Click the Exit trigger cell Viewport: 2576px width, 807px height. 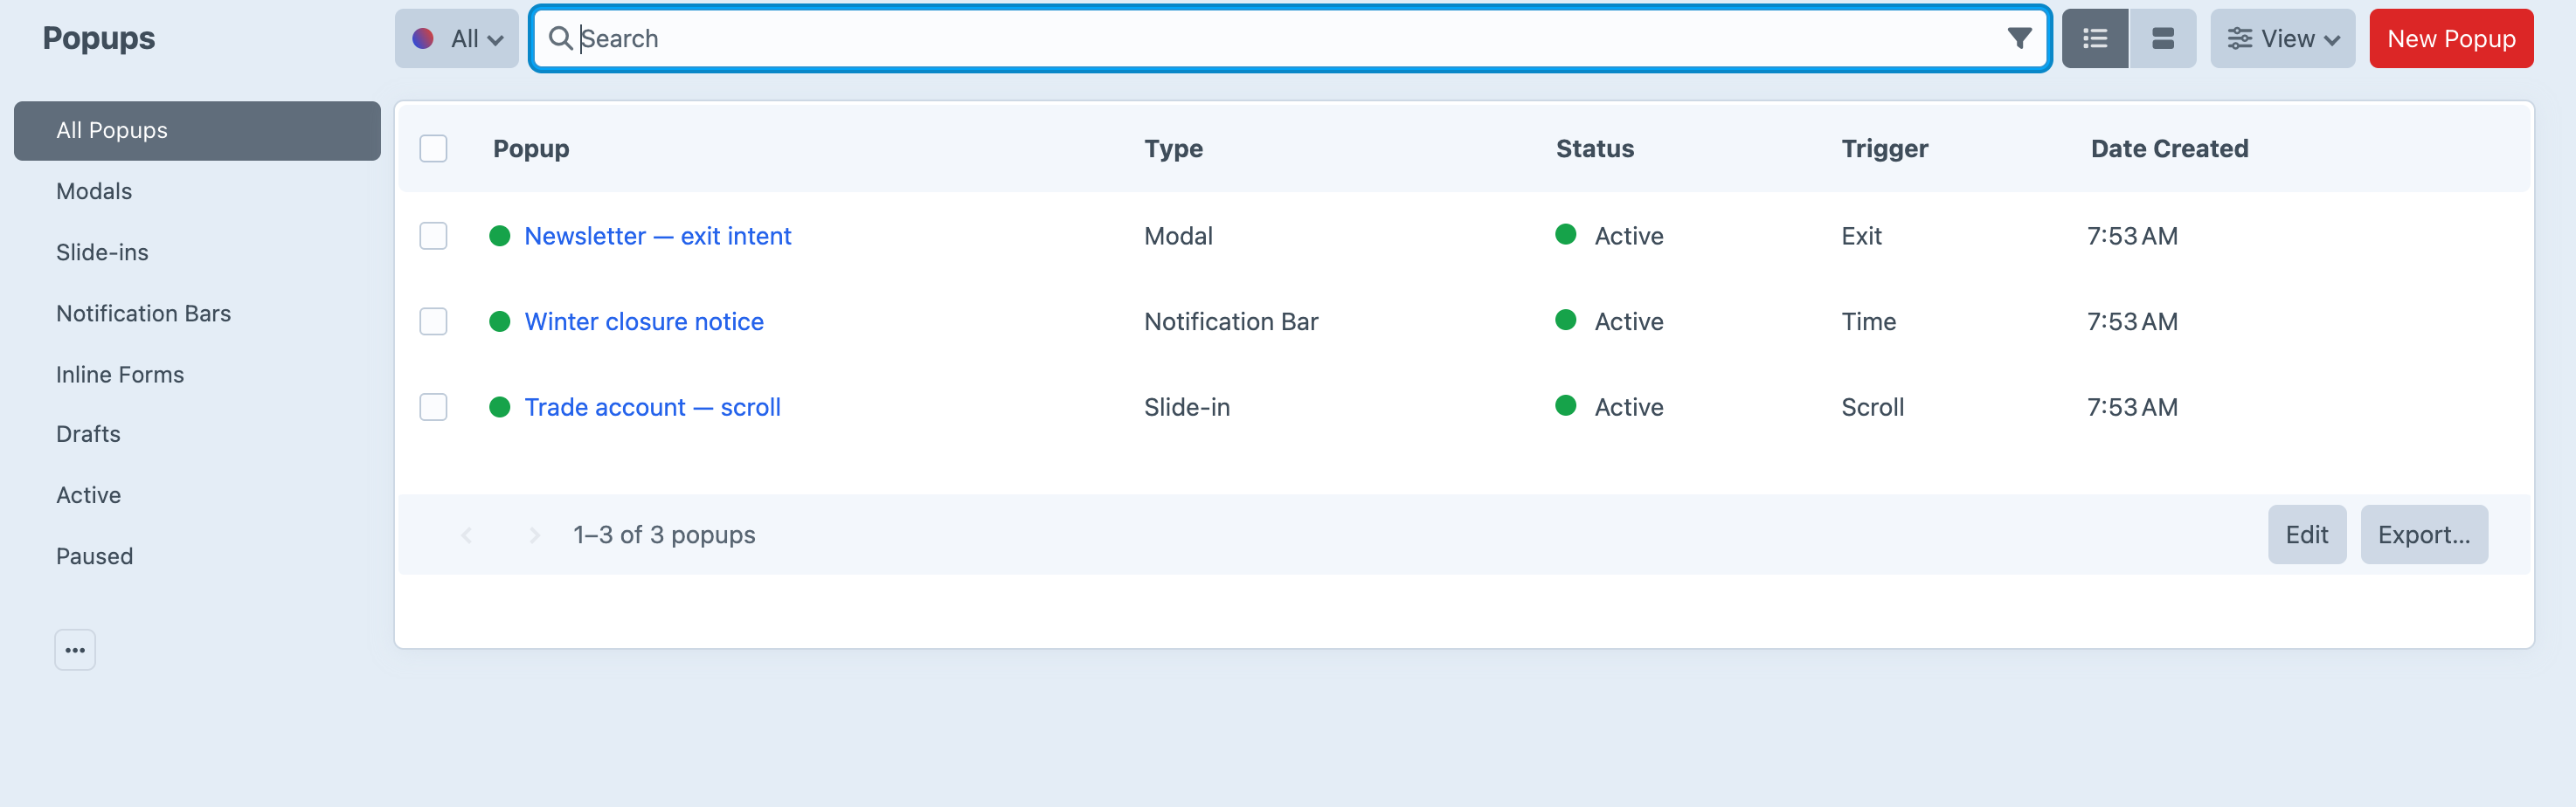1862,236
